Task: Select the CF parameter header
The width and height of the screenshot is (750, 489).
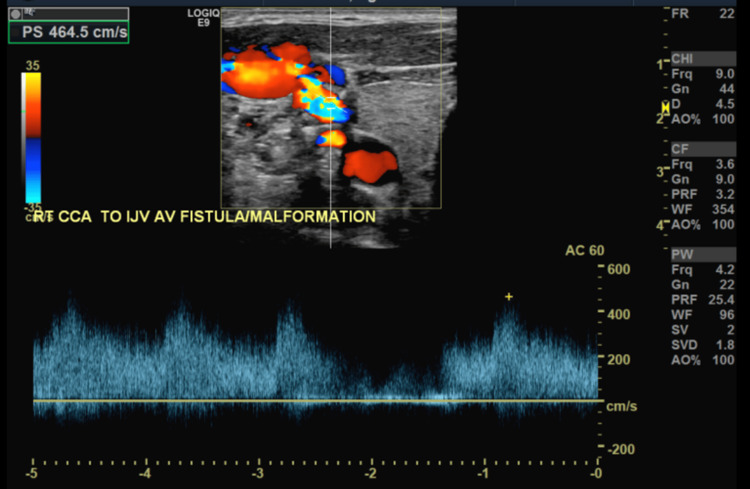Action: click(x=703, y=149)
